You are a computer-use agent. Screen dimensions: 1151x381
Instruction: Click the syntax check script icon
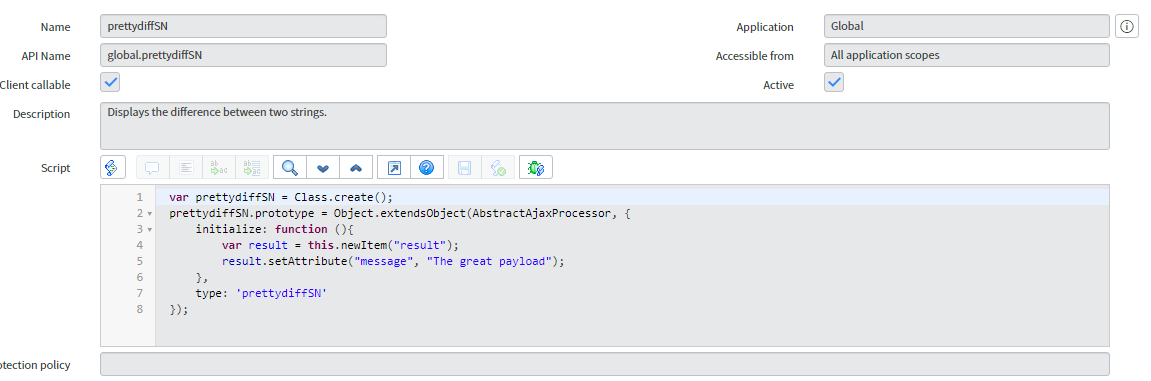(497, 167)
